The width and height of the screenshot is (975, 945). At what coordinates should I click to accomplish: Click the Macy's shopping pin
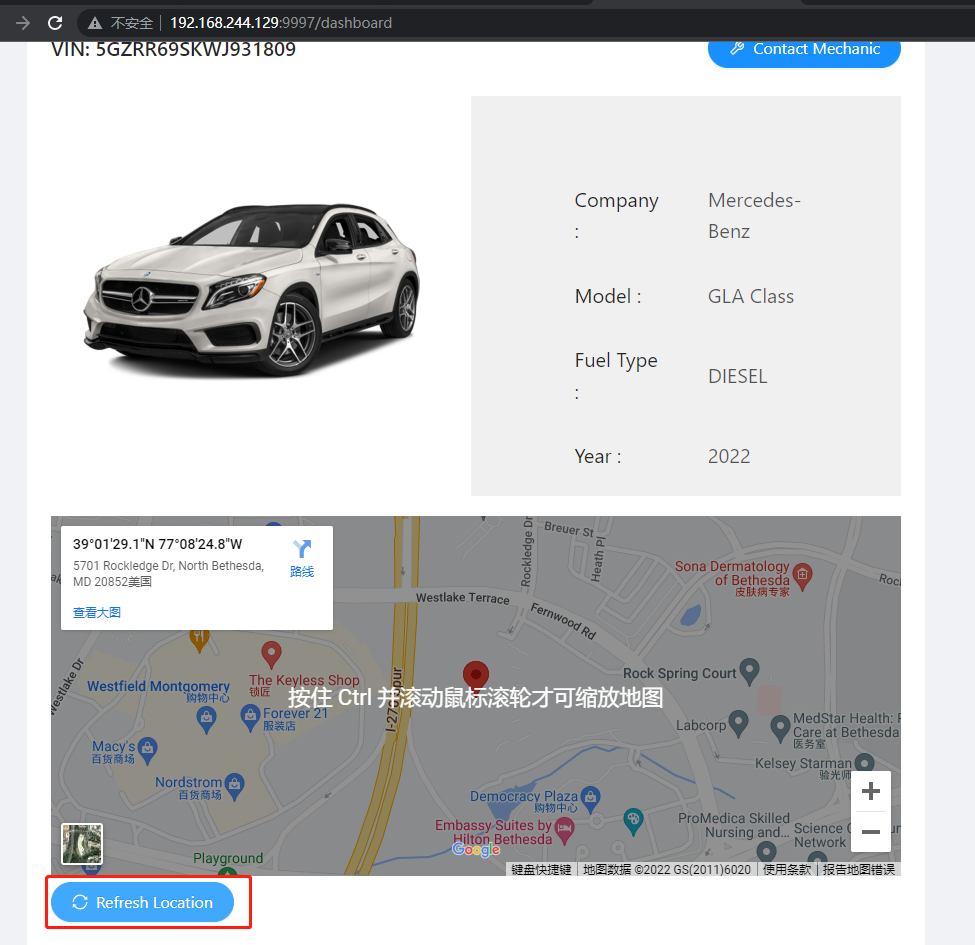(x=147, y=750)
